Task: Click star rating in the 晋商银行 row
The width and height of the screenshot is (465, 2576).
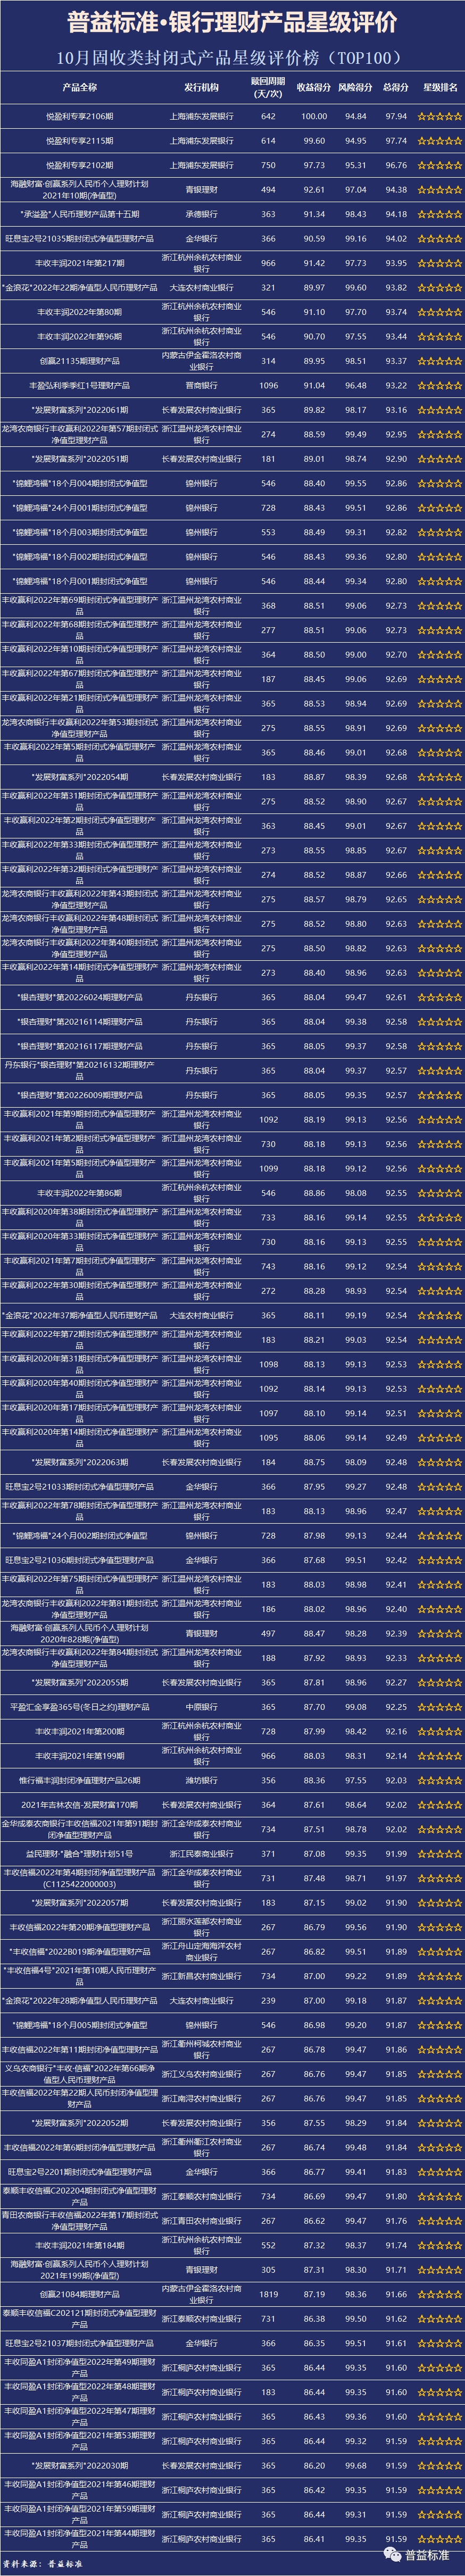Action: 439,385
